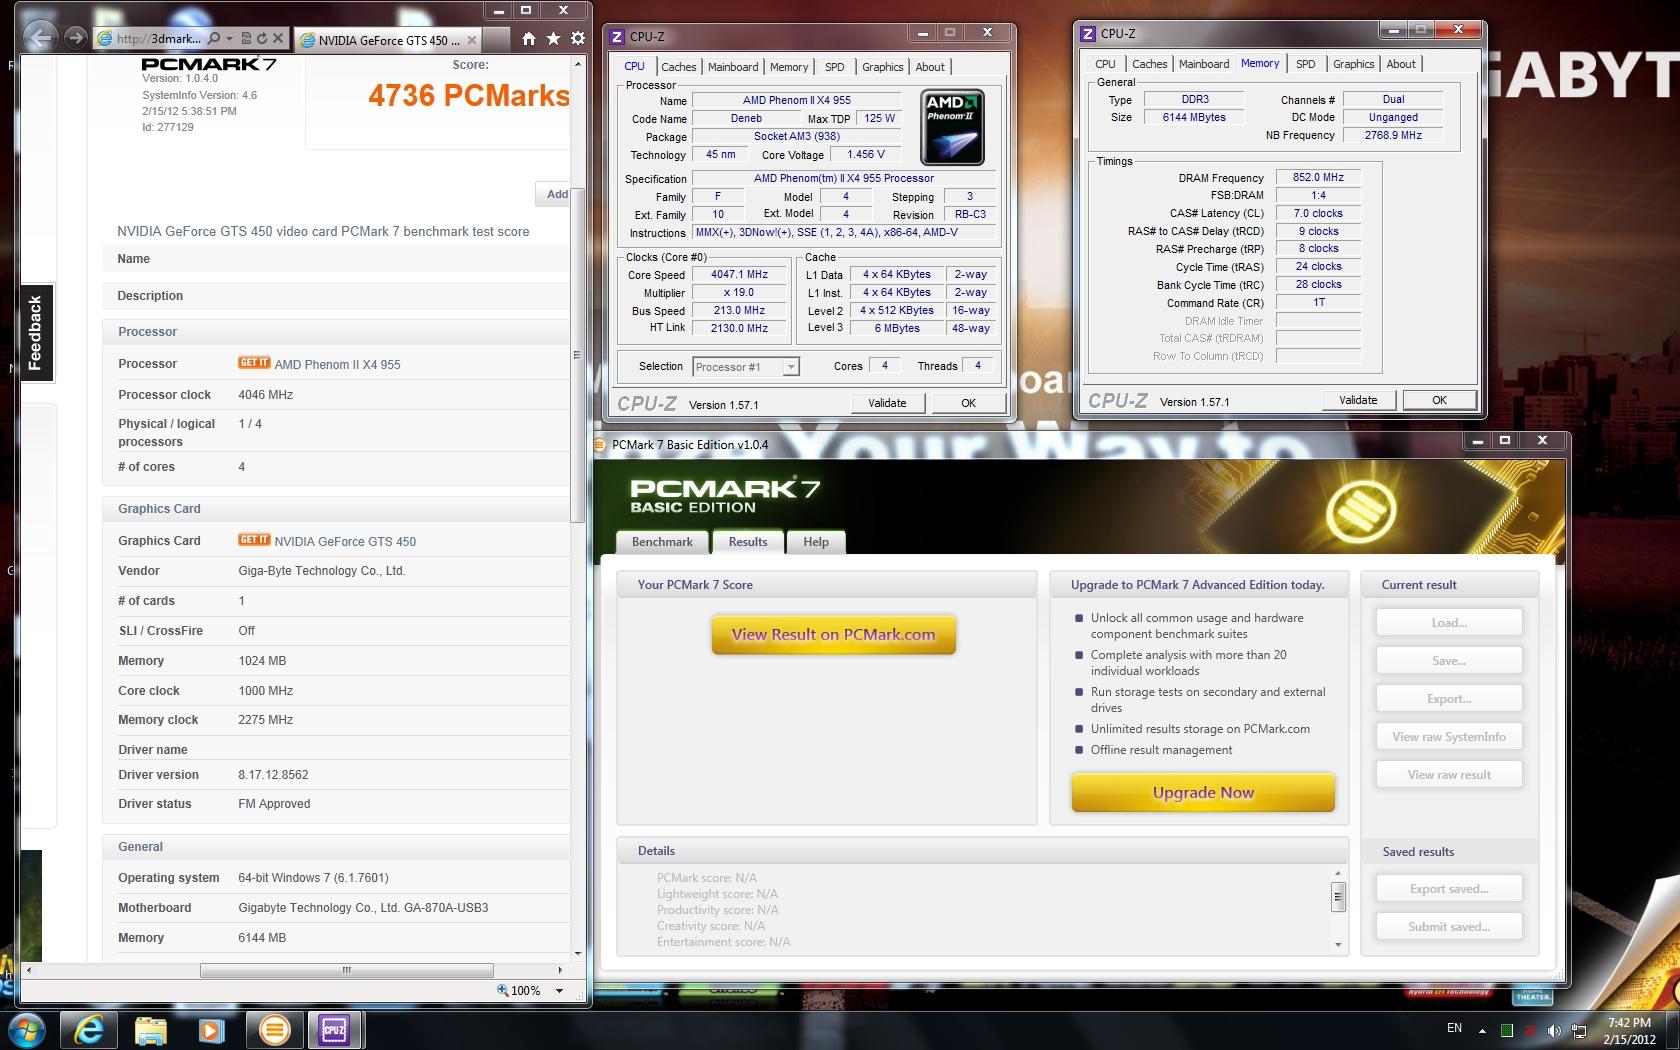Click the GET IT badge beside AMD Phenom II X4 955
Screen dimensions: 1680x1050
254,363
